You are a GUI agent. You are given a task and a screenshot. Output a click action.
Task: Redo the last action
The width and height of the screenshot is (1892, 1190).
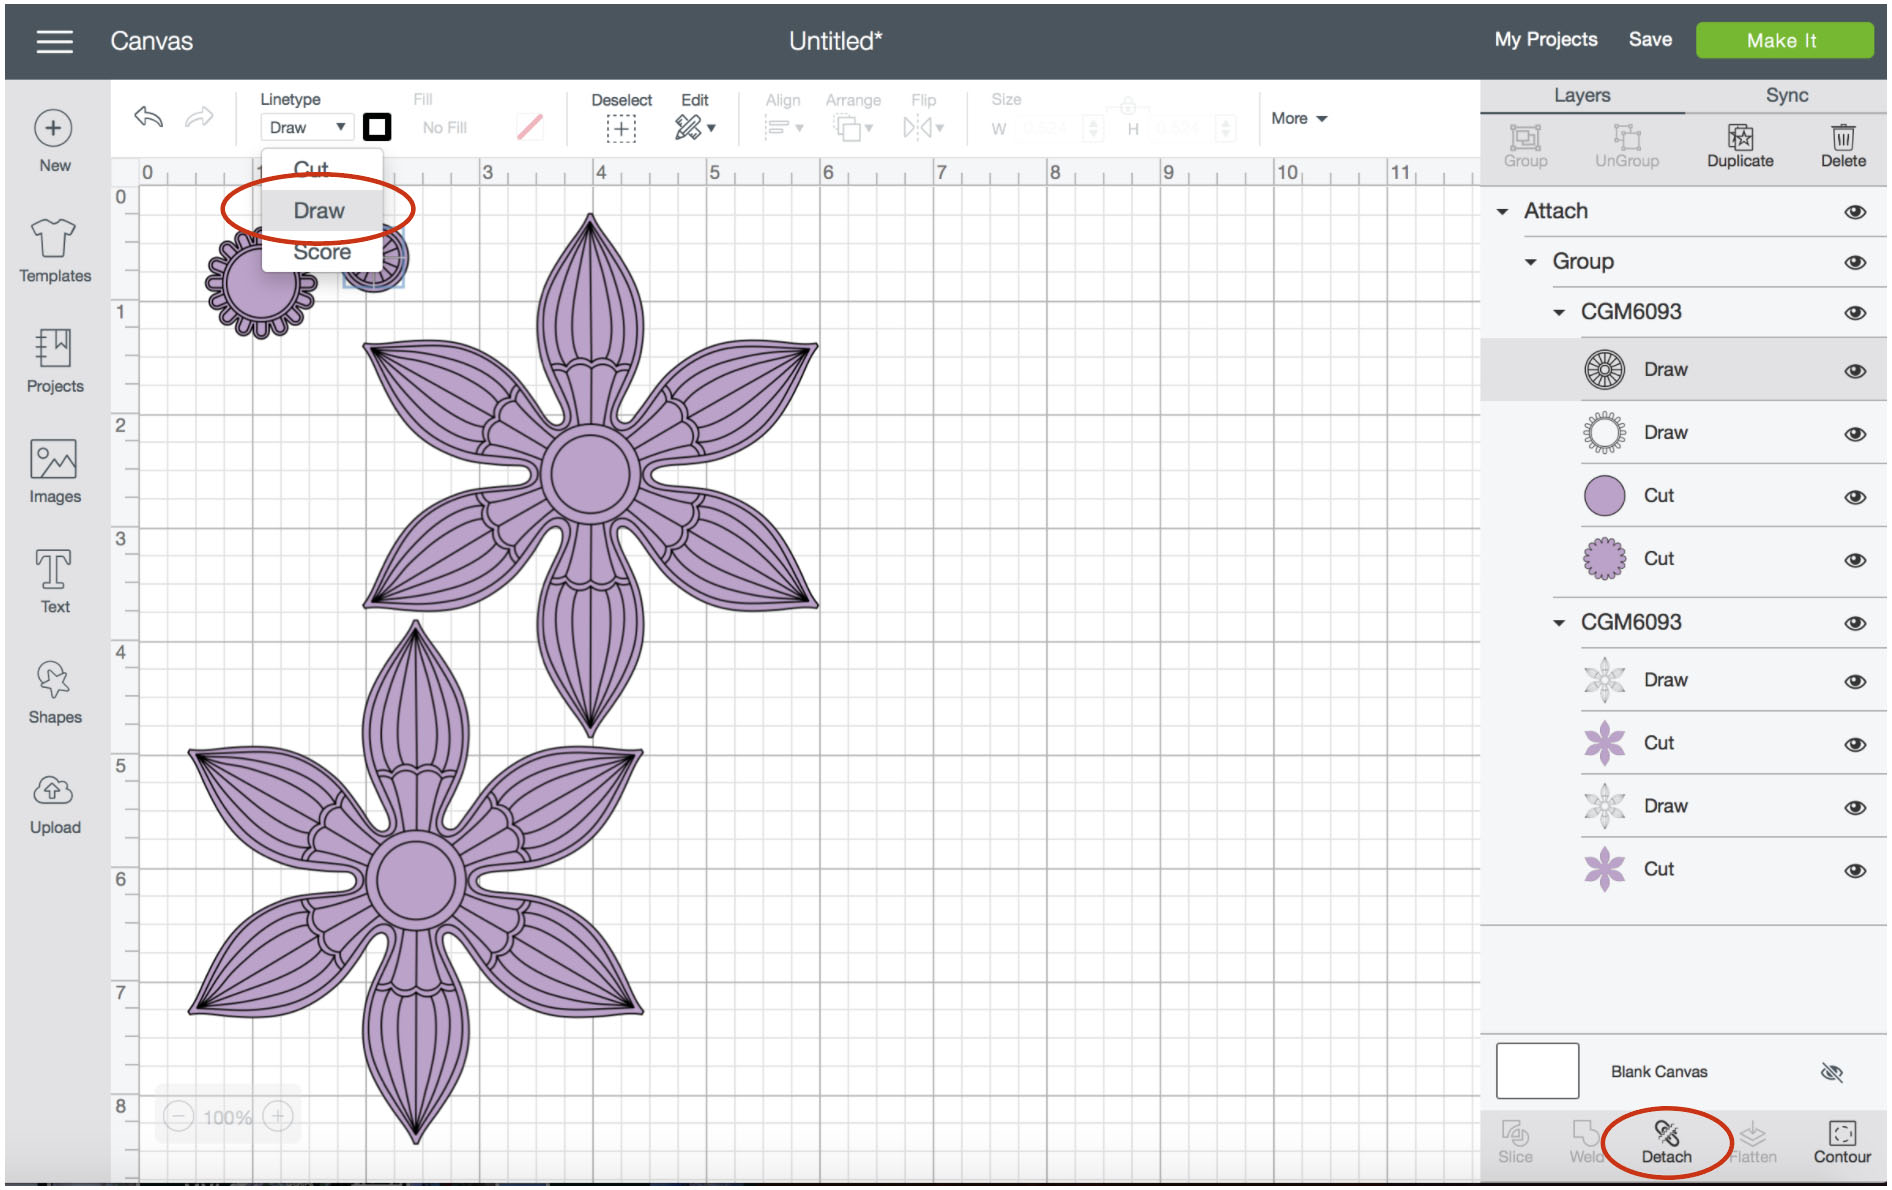(x=200, y=117)
